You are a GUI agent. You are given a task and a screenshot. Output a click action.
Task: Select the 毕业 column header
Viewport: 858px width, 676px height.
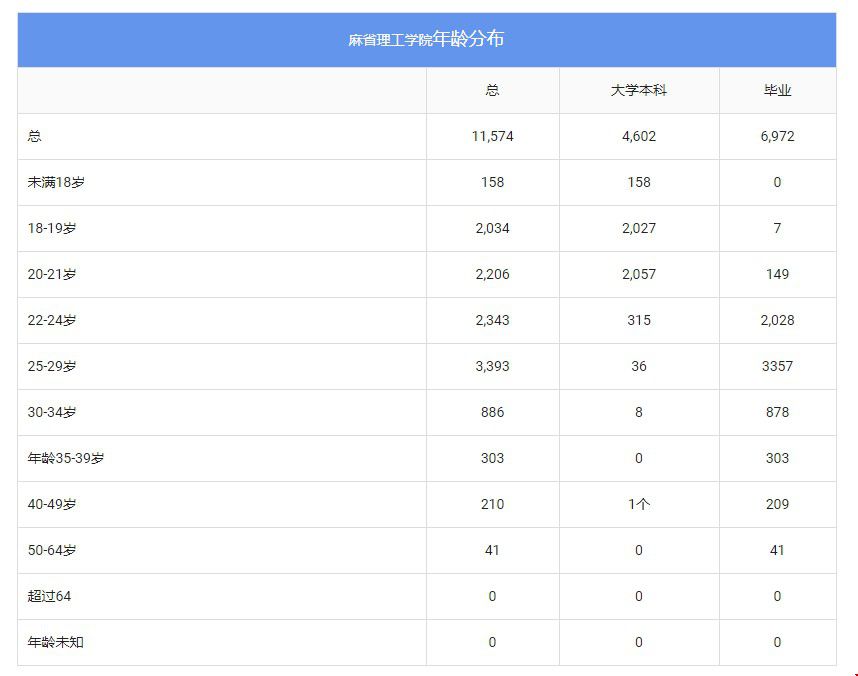click(778, 90)
